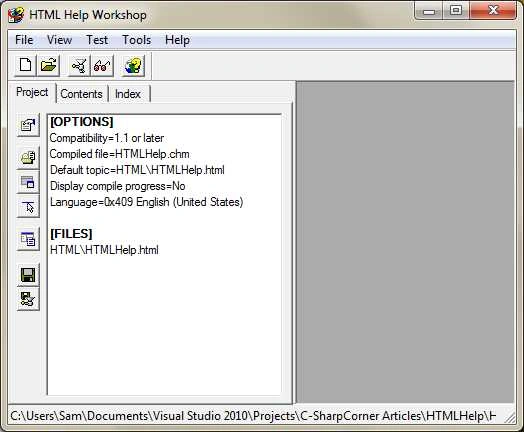Open the Tools menu

tap(137, 40)
